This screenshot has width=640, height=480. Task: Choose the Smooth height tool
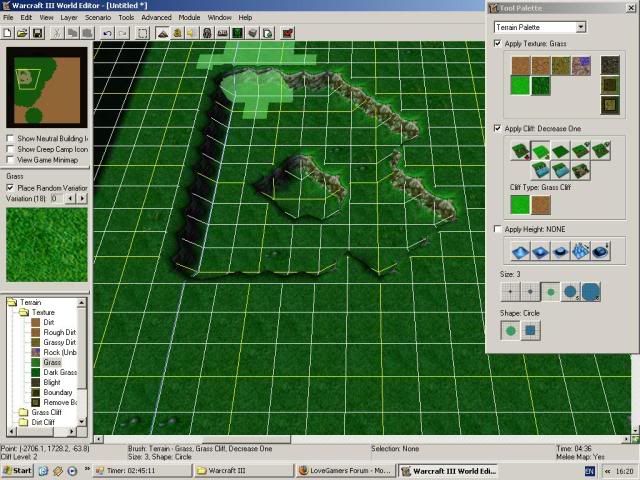(600, 251)
